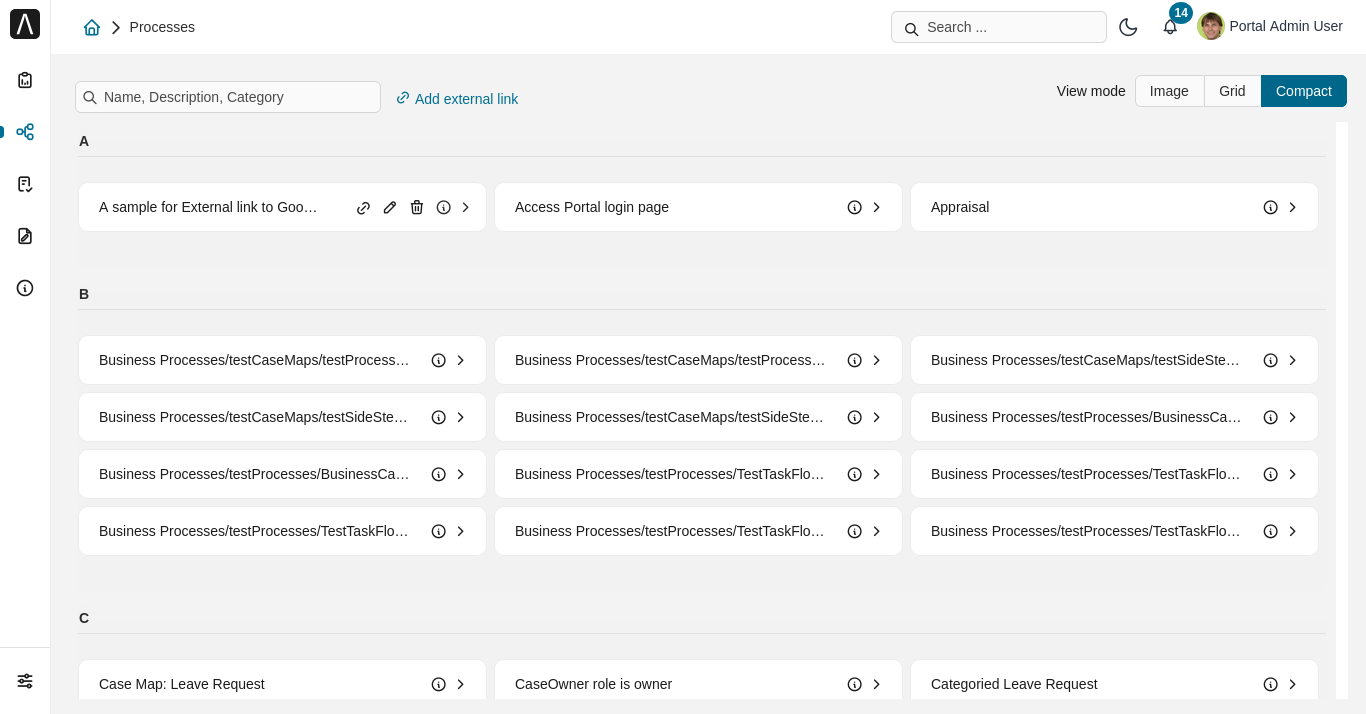Screen dimensions: 1366x714
Task: Start 'Case Map: Leave Request' by its name
Action: pos(182,684)
